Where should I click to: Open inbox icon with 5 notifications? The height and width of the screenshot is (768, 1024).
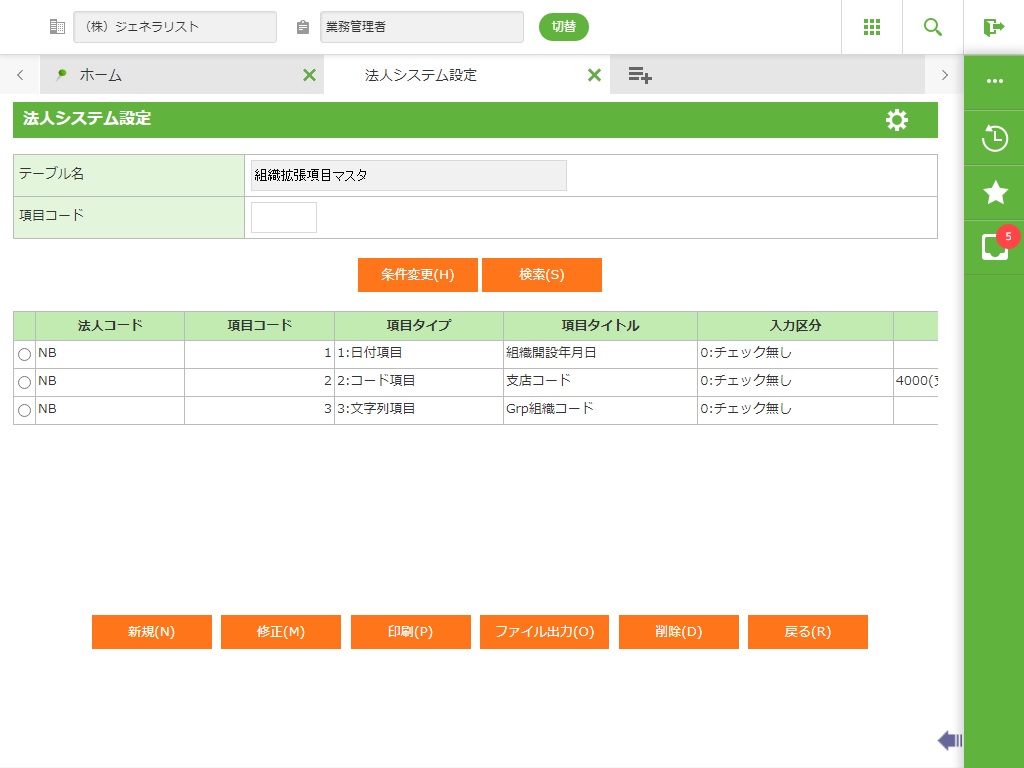994,247
